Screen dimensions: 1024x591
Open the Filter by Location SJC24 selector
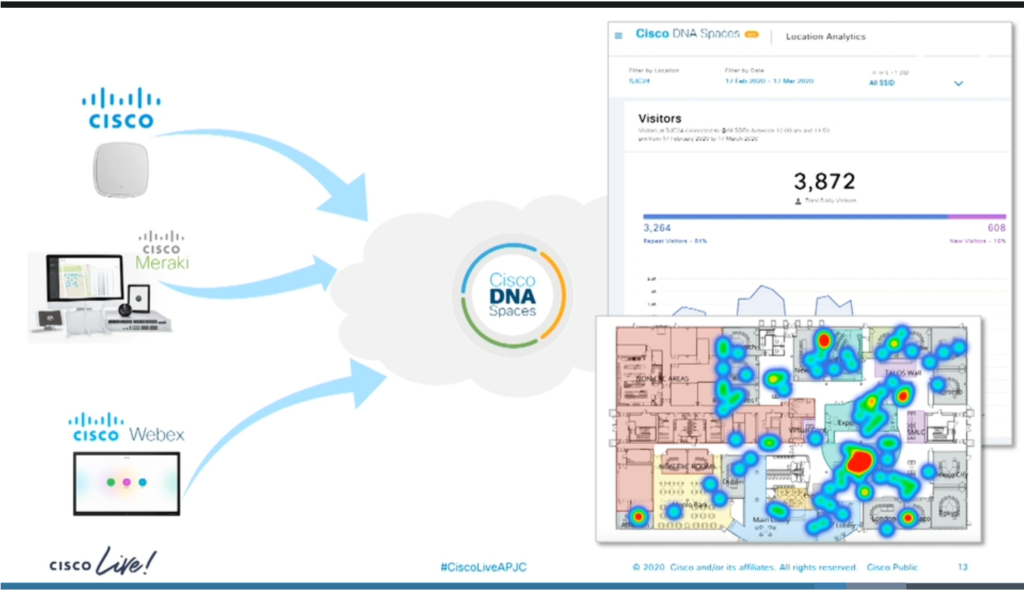(x=639, y=82)
